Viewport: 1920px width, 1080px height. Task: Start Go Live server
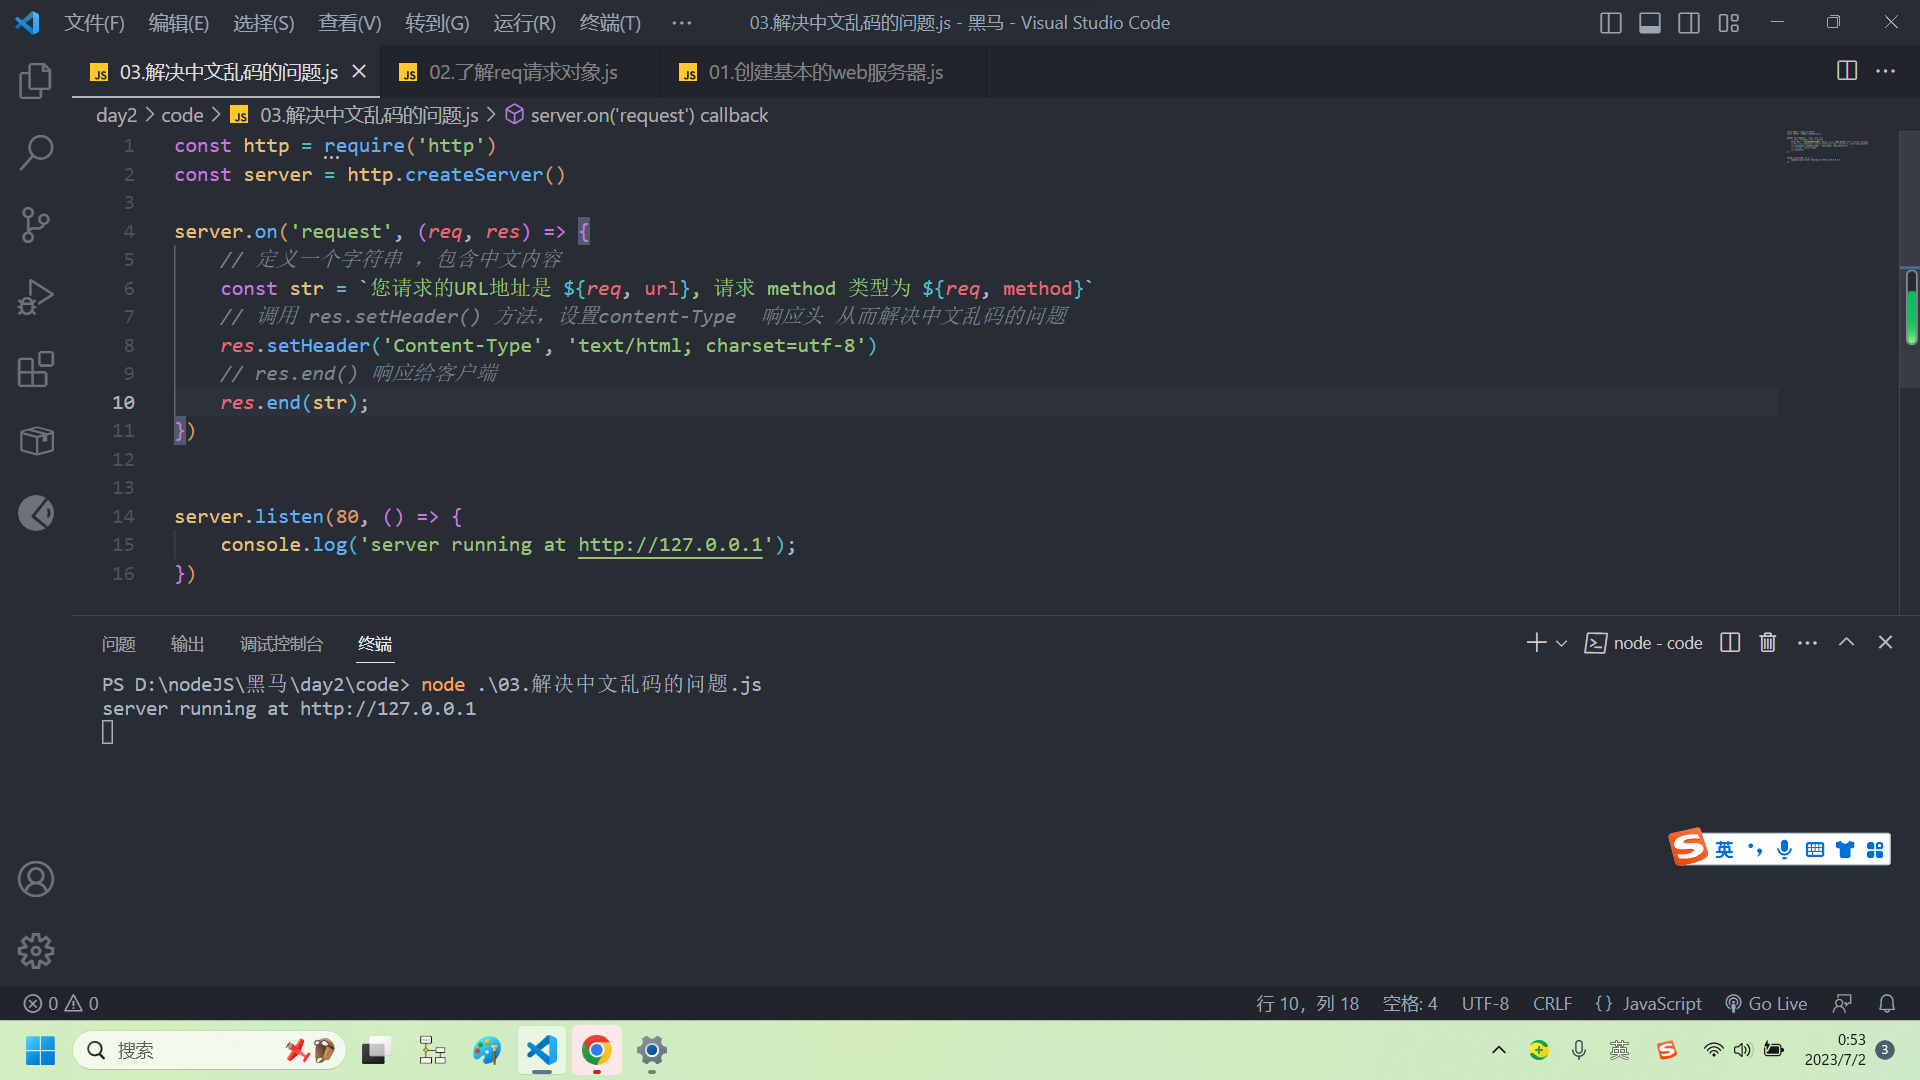click(x=1766, y=1003)
